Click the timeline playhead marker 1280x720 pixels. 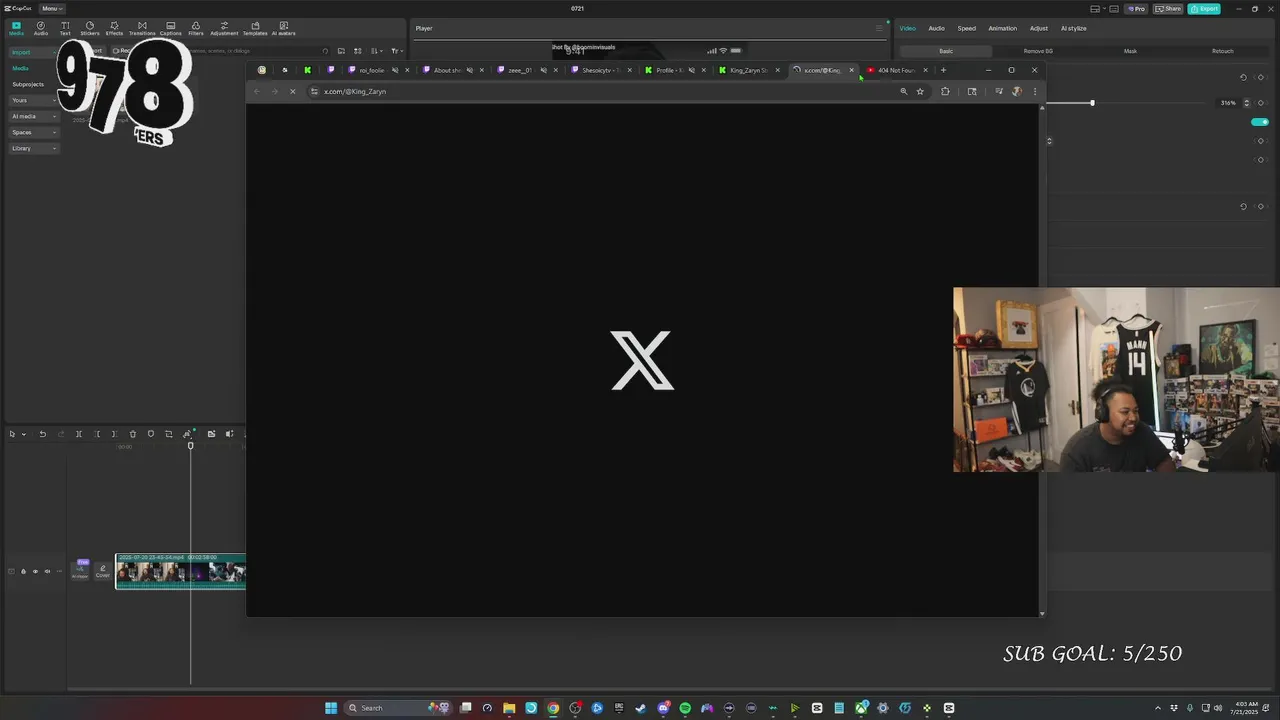pos(190,445)
